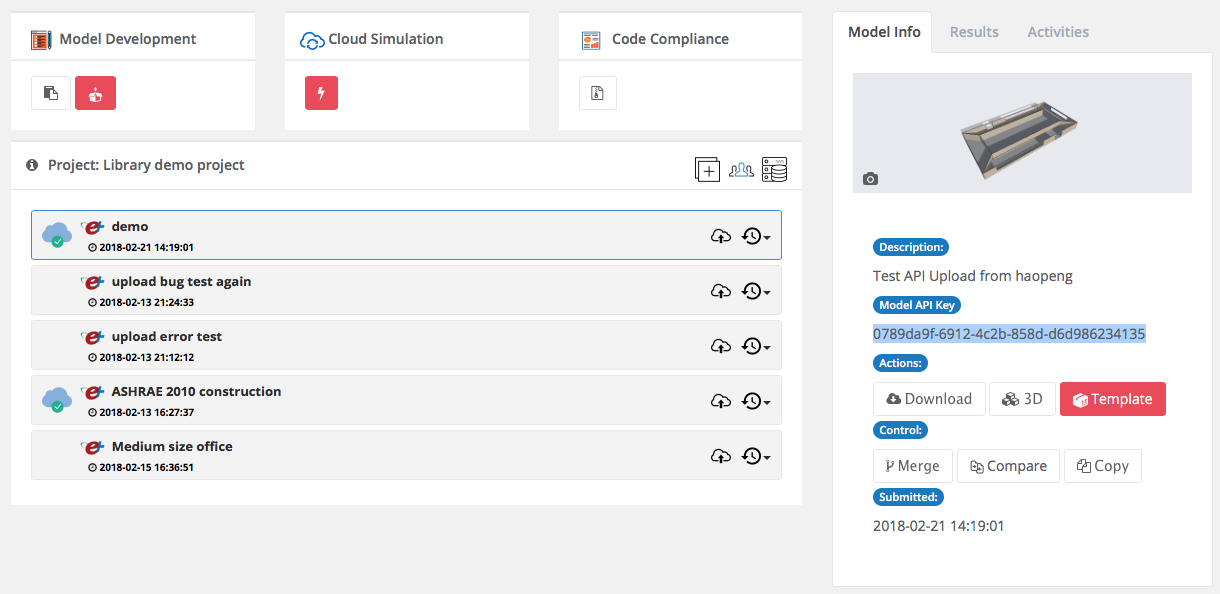Open history dropdown for ASHRAE 2010 construction
The height and width of the screenshot is (594, 1220).
[755, 401]
